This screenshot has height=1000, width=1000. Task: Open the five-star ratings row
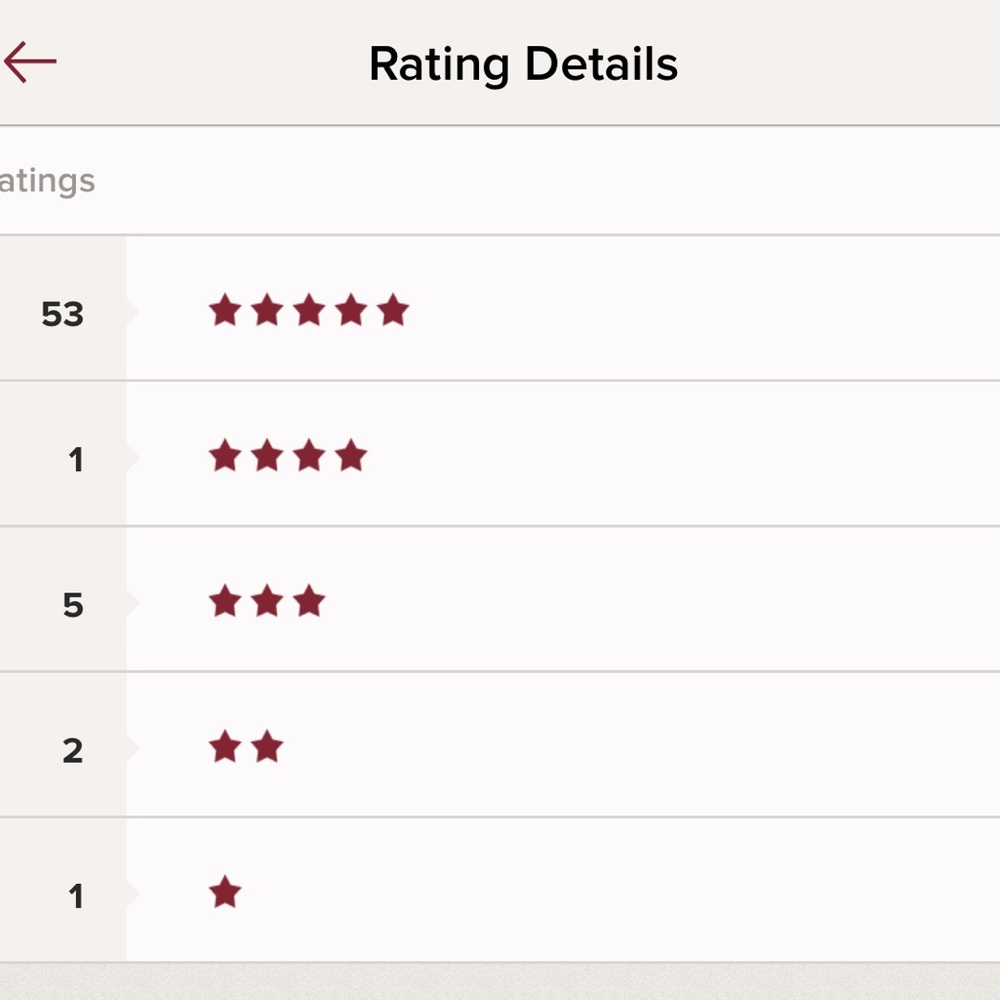[500, 309]
